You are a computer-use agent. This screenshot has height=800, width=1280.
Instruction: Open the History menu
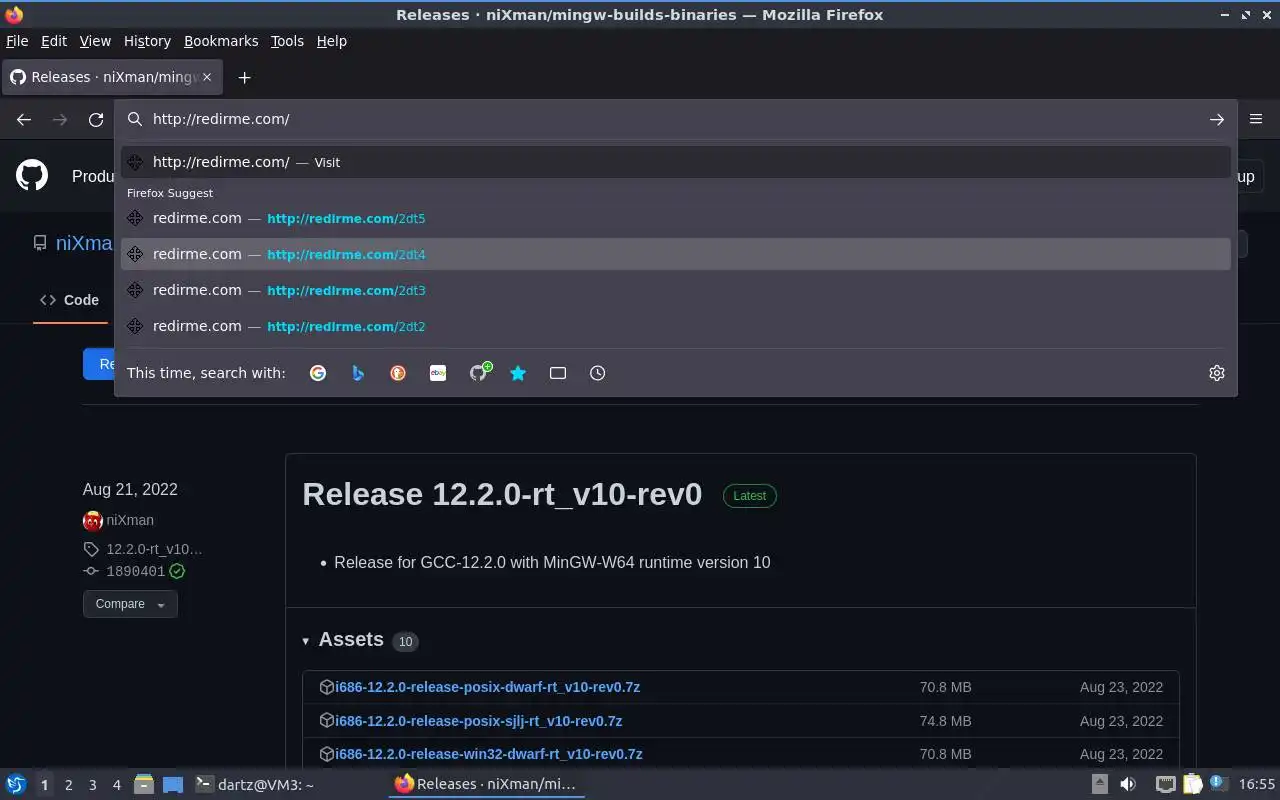tap(147, 41)
